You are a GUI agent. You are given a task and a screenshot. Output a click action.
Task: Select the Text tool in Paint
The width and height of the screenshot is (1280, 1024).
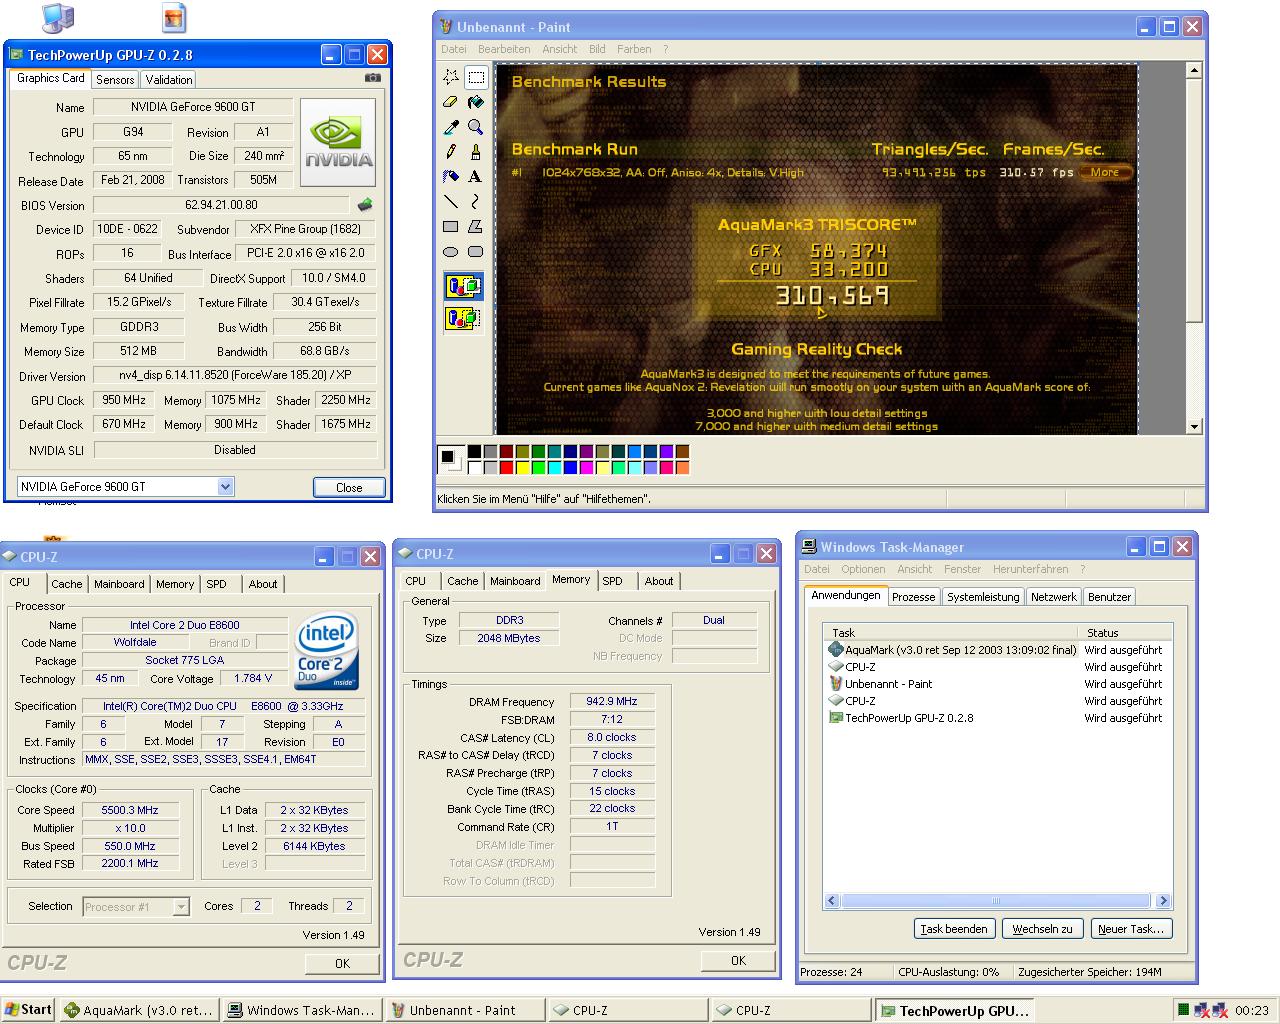click(x=476, y=177)
